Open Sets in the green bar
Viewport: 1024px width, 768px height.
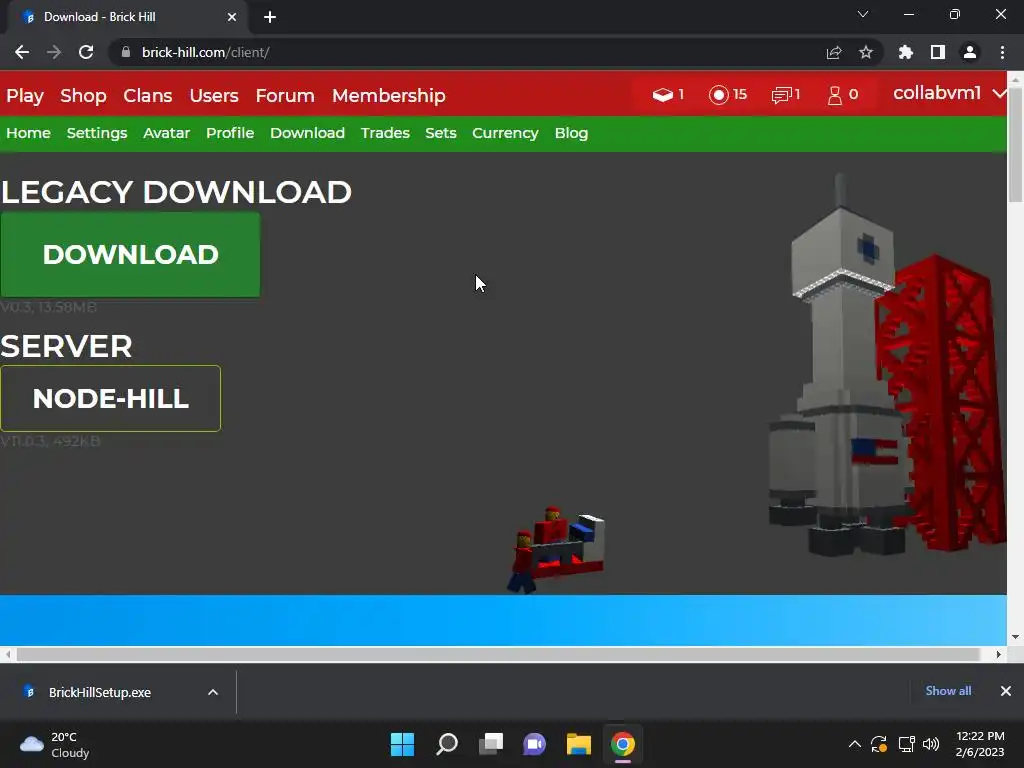[441, 133]
